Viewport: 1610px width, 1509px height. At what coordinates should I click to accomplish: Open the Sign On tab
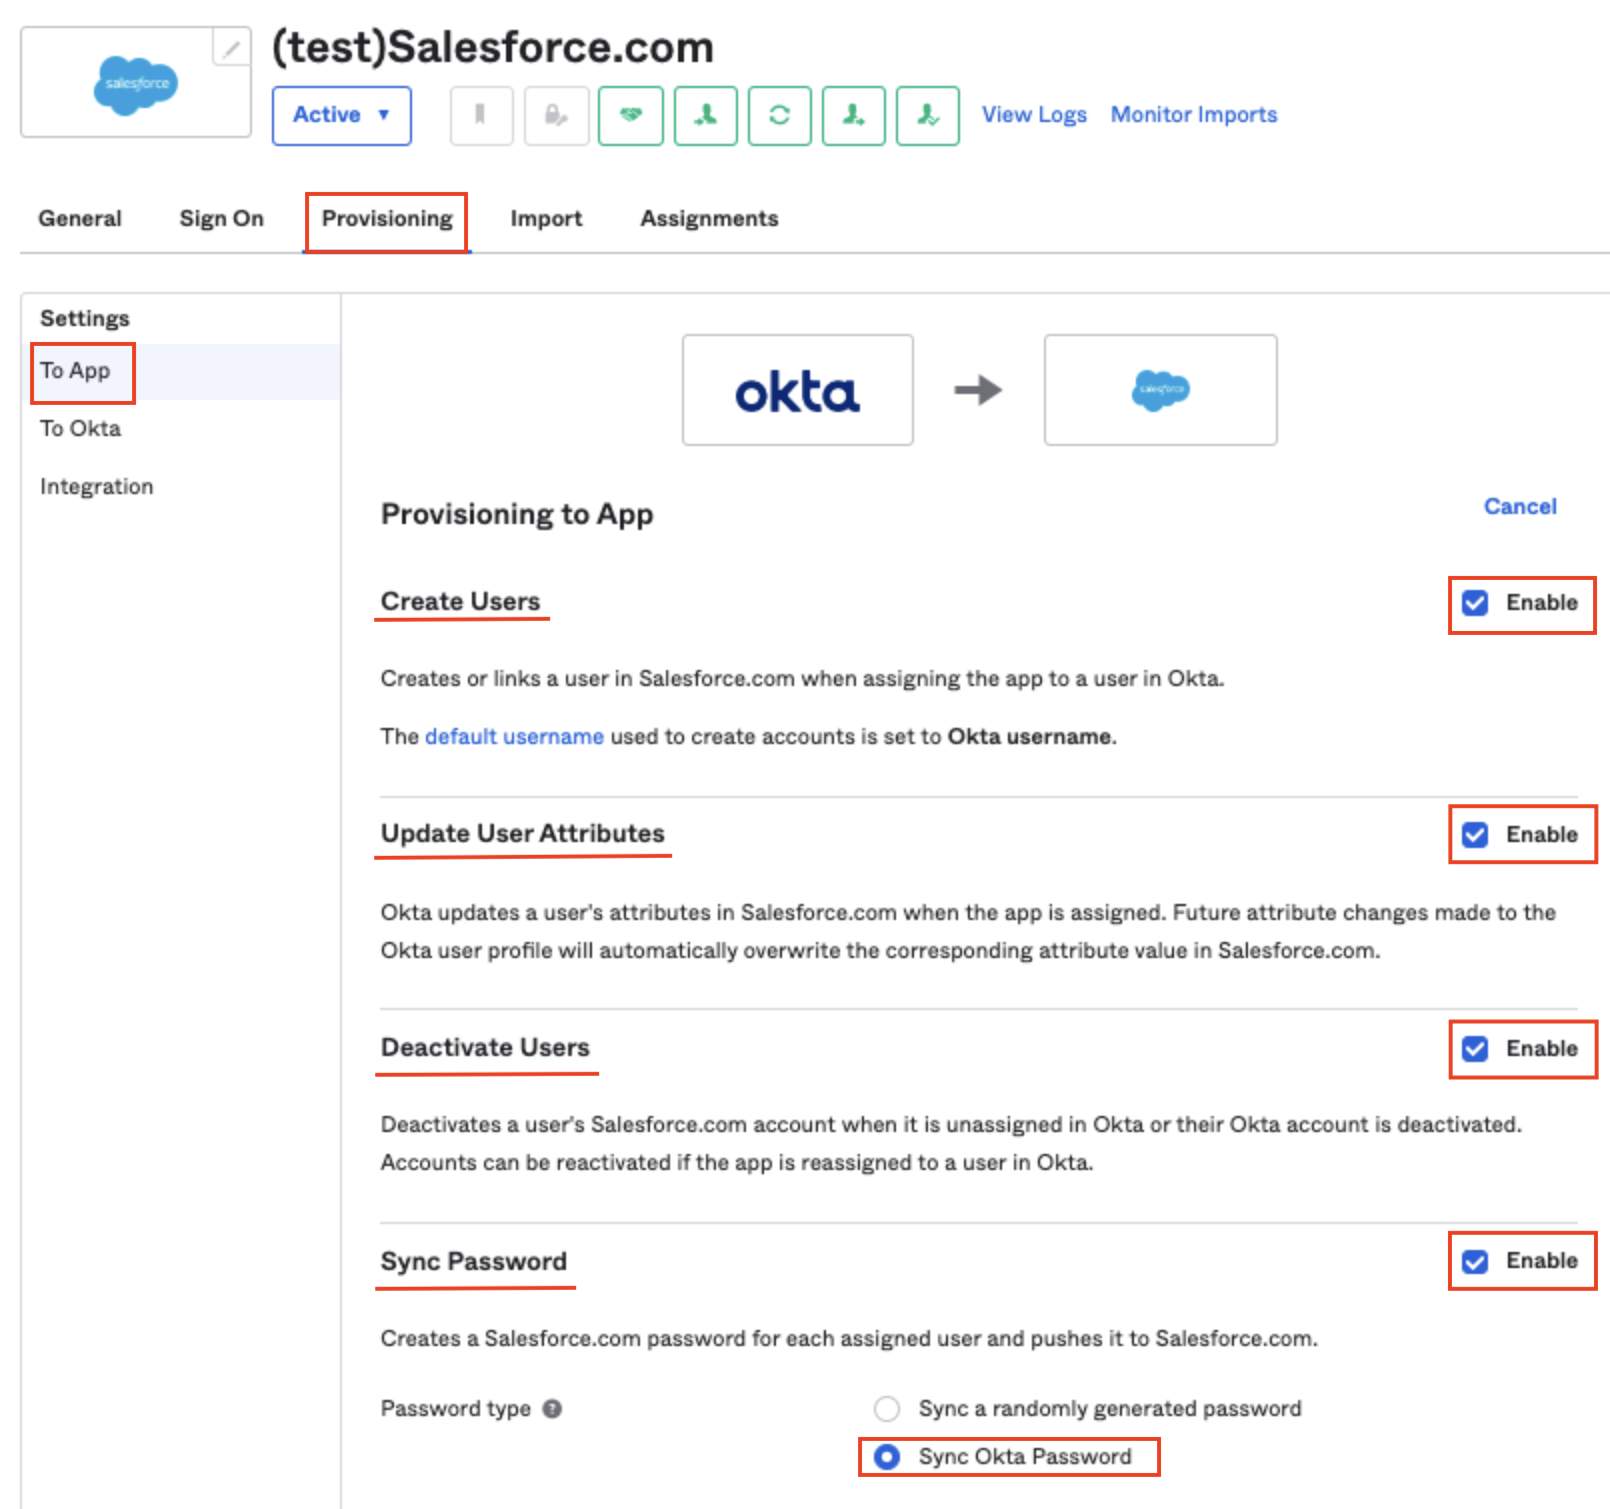(x=221, y=219)
